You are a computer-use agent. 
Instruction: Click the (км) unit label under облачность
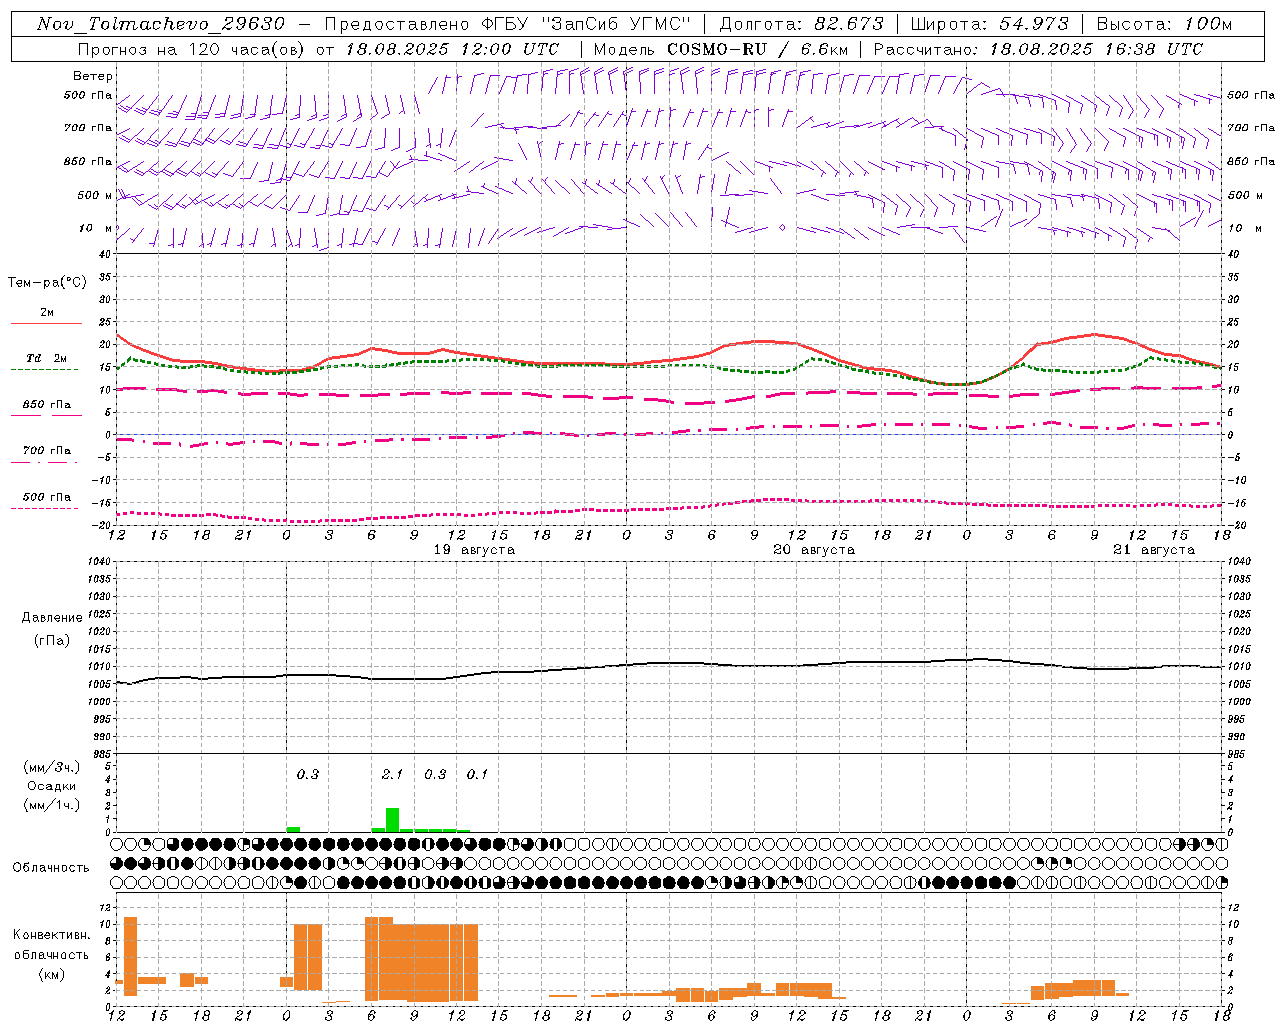(51, 974)
